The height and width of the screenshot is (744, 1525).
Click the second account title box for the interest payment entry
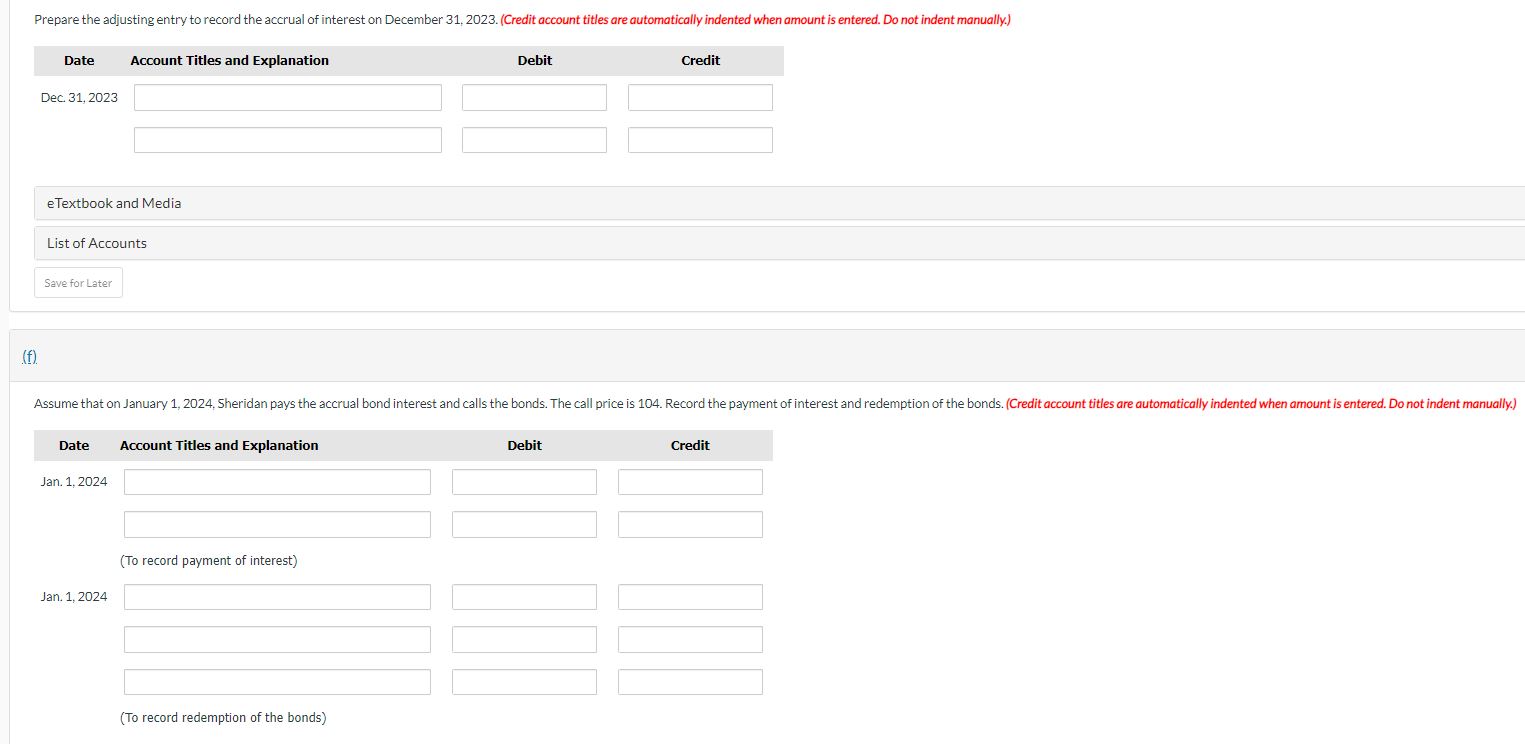tap(276, 523)
